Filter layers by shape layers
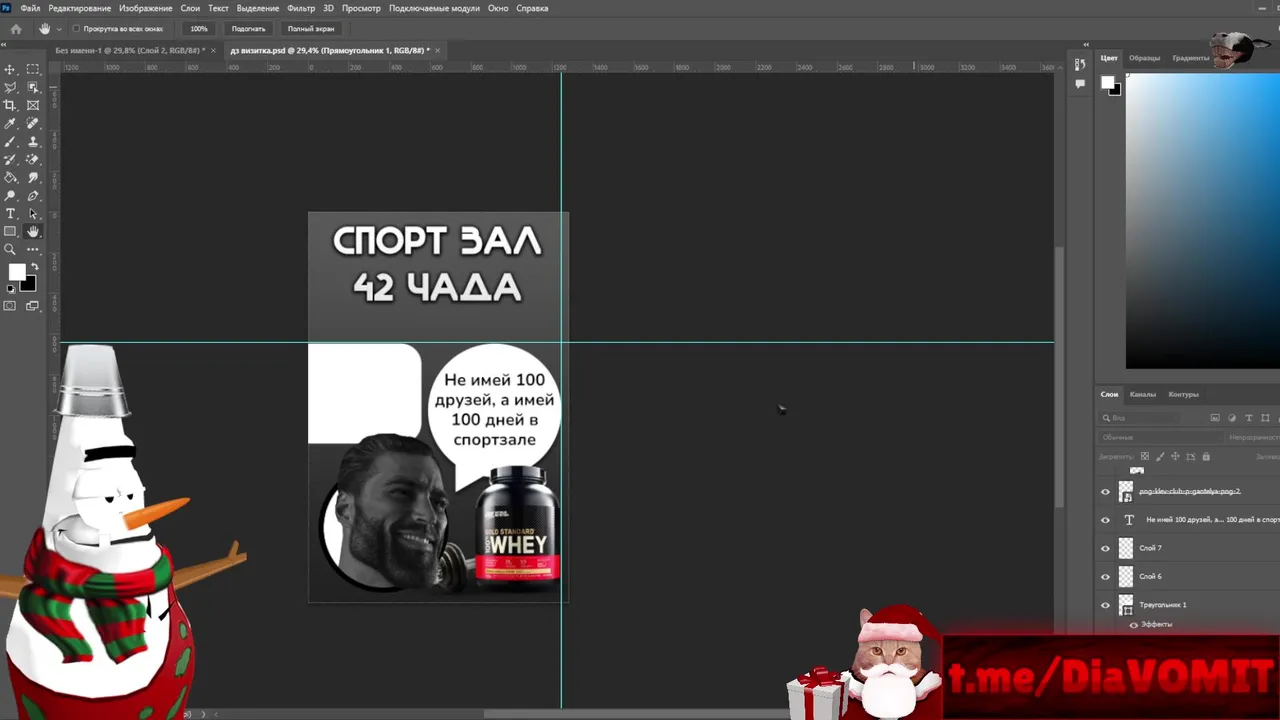The width and height of the screenshot is (1280, 720). (1266, 418)
